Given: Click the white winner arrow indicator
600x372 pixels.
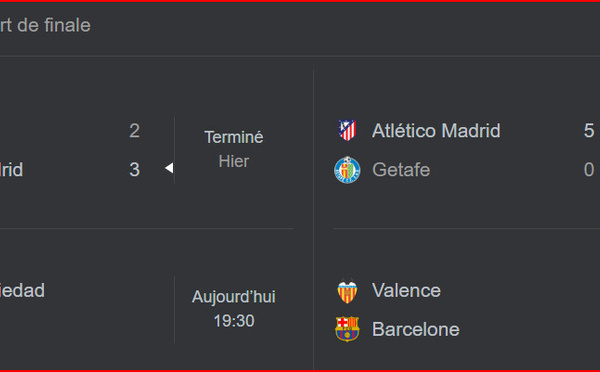Looking at the screenshot, I should (169, 168).
